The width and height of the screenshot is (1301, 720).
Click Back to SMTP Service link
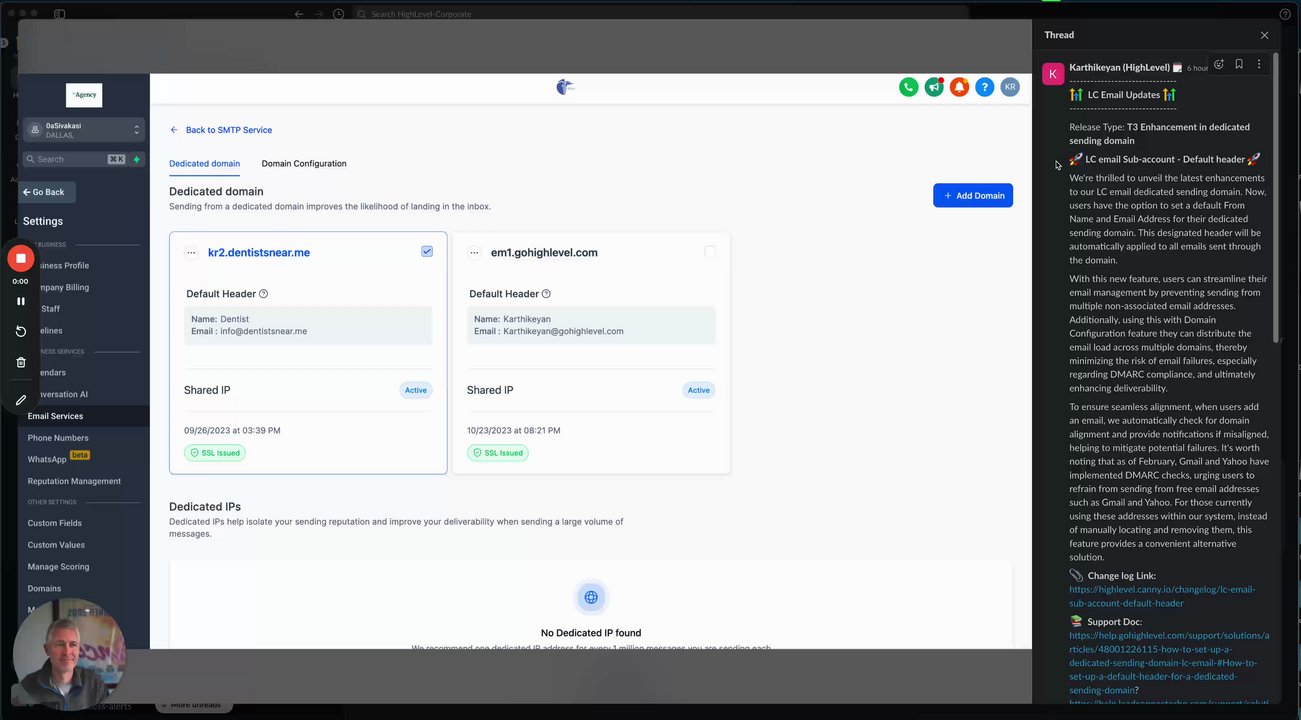click(x=221, y=130)
